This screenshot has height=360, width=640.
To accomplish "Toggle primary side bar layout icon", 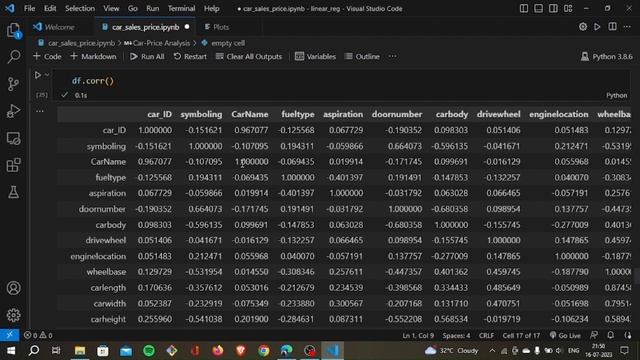I will coord(524,8).
